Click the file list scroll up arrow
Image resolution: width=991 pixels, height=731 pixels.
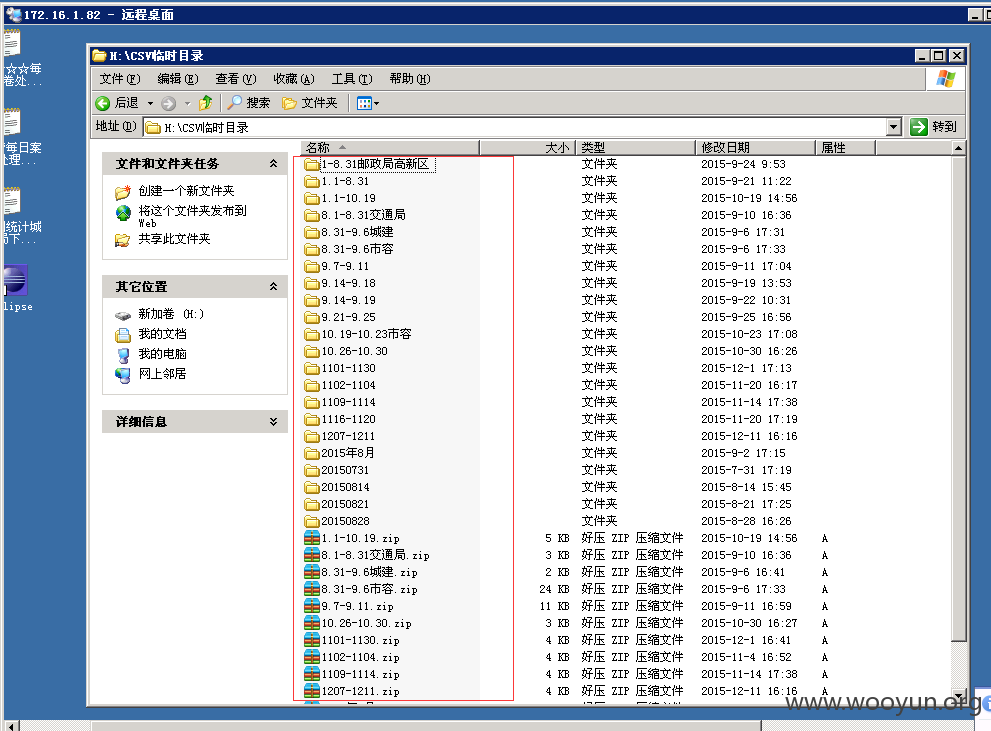pos(958,148)
